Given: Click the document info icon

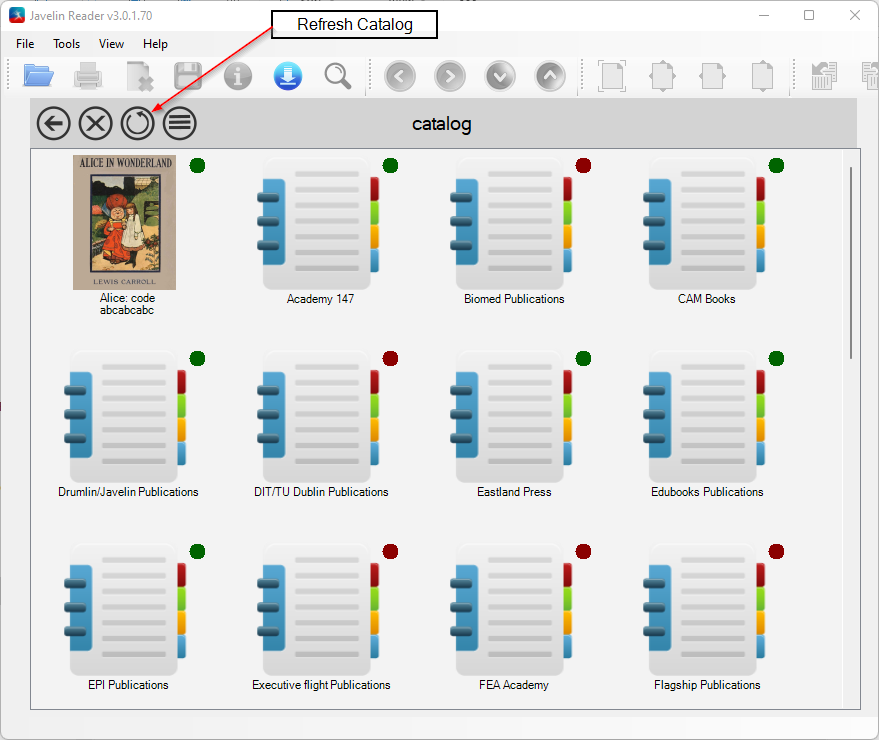Looking at the screenshot, I should pyautogui.click(x=238, y=76).
